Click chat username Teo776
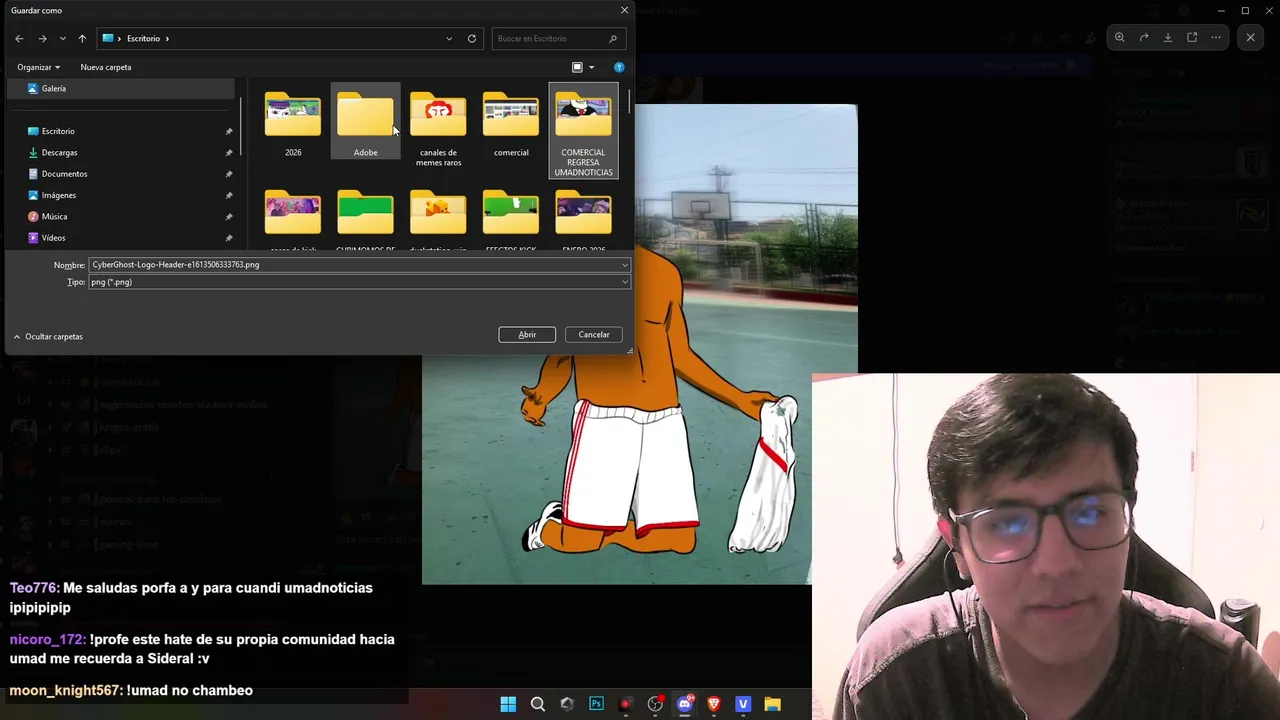Viewport: 1280px width, 720px height. [34, 588]
